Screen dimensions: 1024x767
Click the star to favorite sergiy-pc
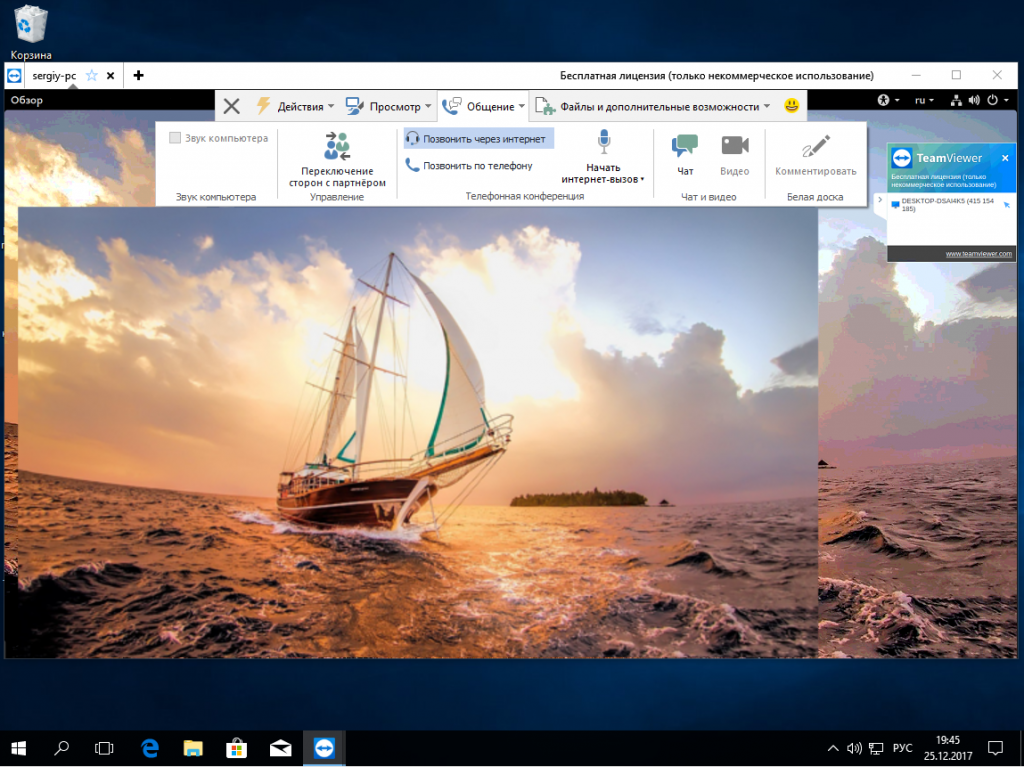[x=91, y=76]
